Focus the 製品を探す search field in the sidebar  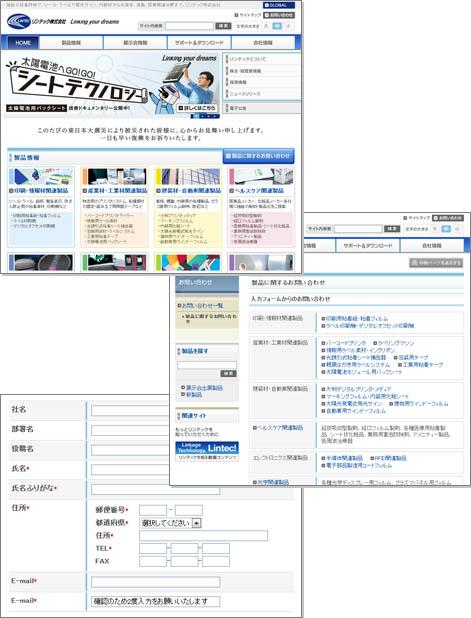[x=207, y=365]
